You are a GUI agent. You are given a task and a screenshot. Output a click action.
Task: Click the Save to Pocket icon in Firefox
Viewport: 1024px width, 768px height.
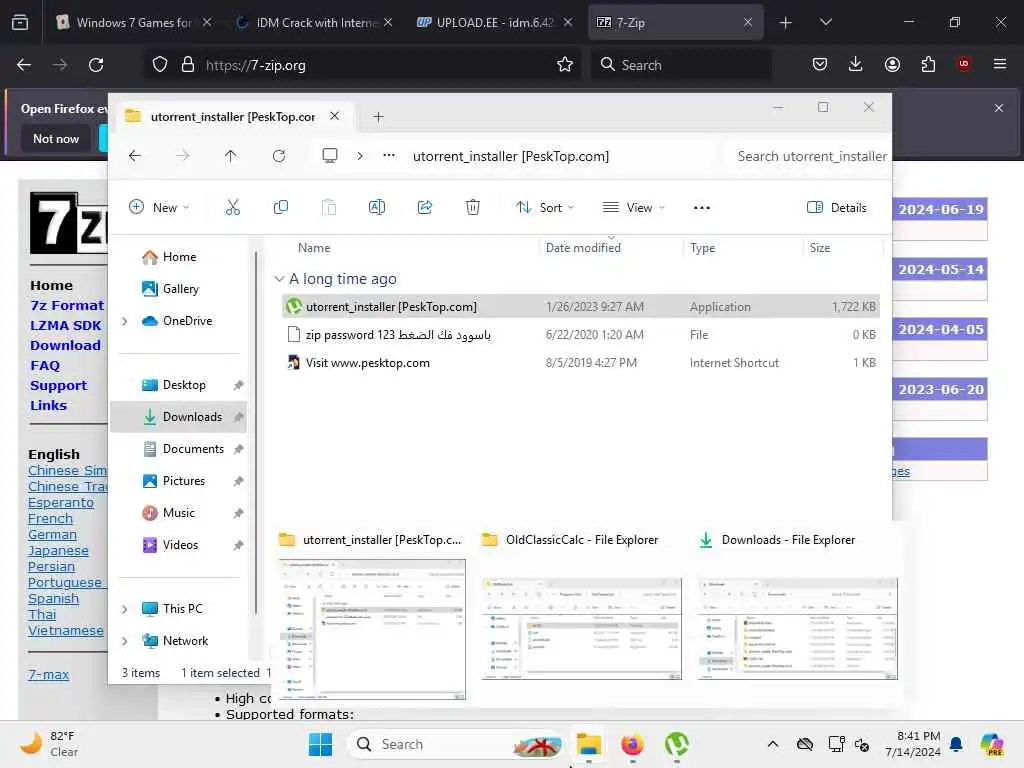tap(820, 64)
